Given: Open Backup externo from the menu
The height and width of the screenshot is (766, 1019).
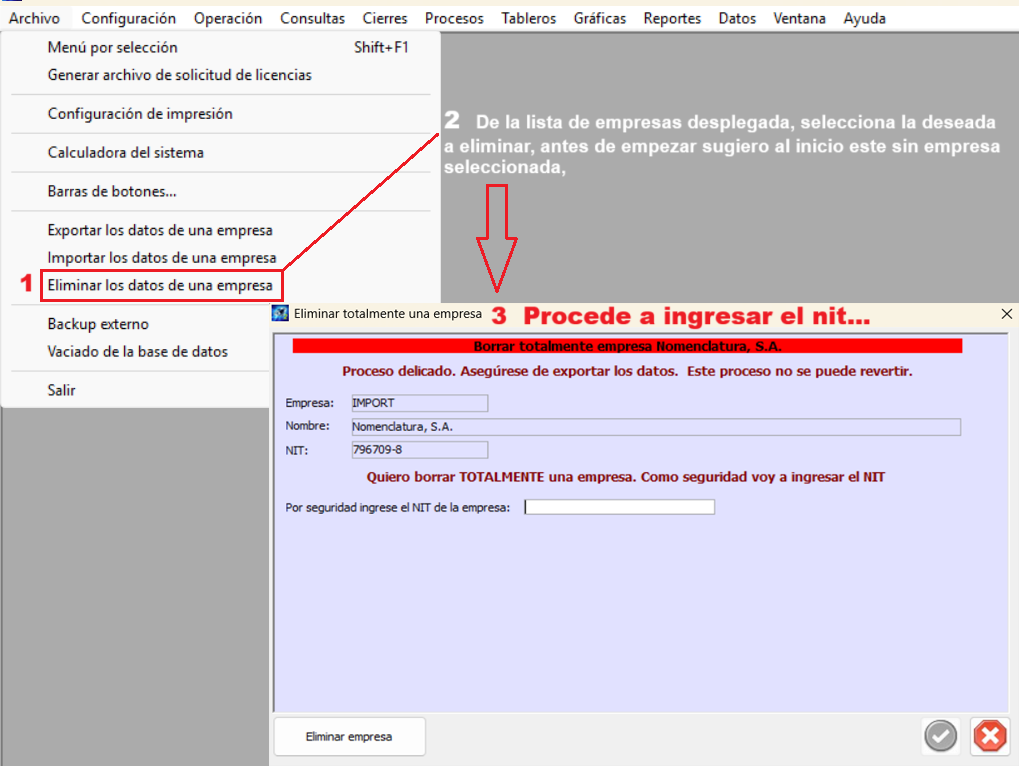Looking at the screenshot, I should click(98, 324).
